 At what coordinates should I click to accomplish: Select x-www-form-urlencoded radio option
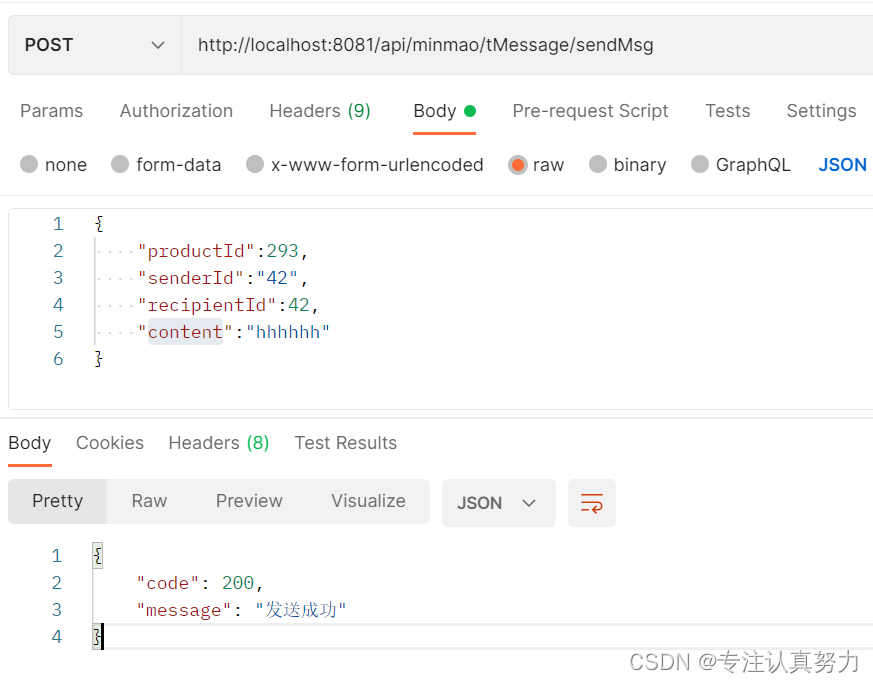click(x=255, y=164)
